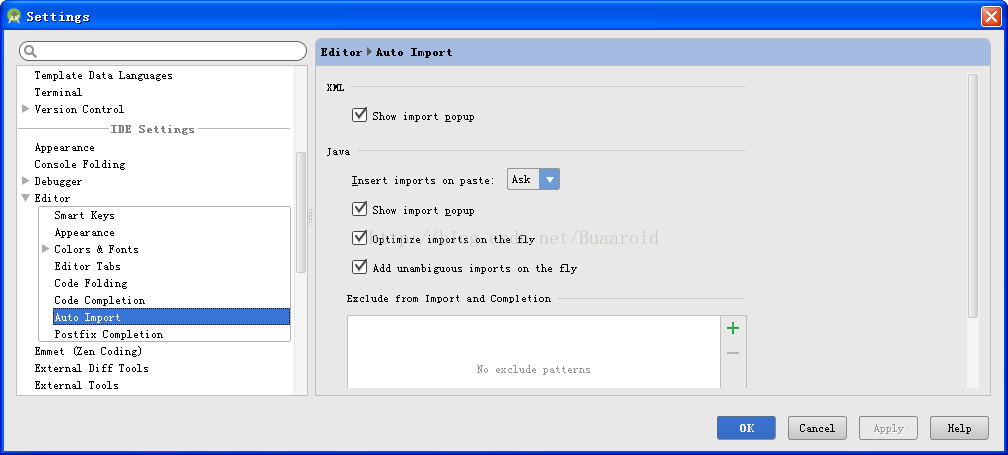The image size is (1008, 455).
Task: Uncheck Add unambiguous imports on the fly
Action: coord(360,268)
